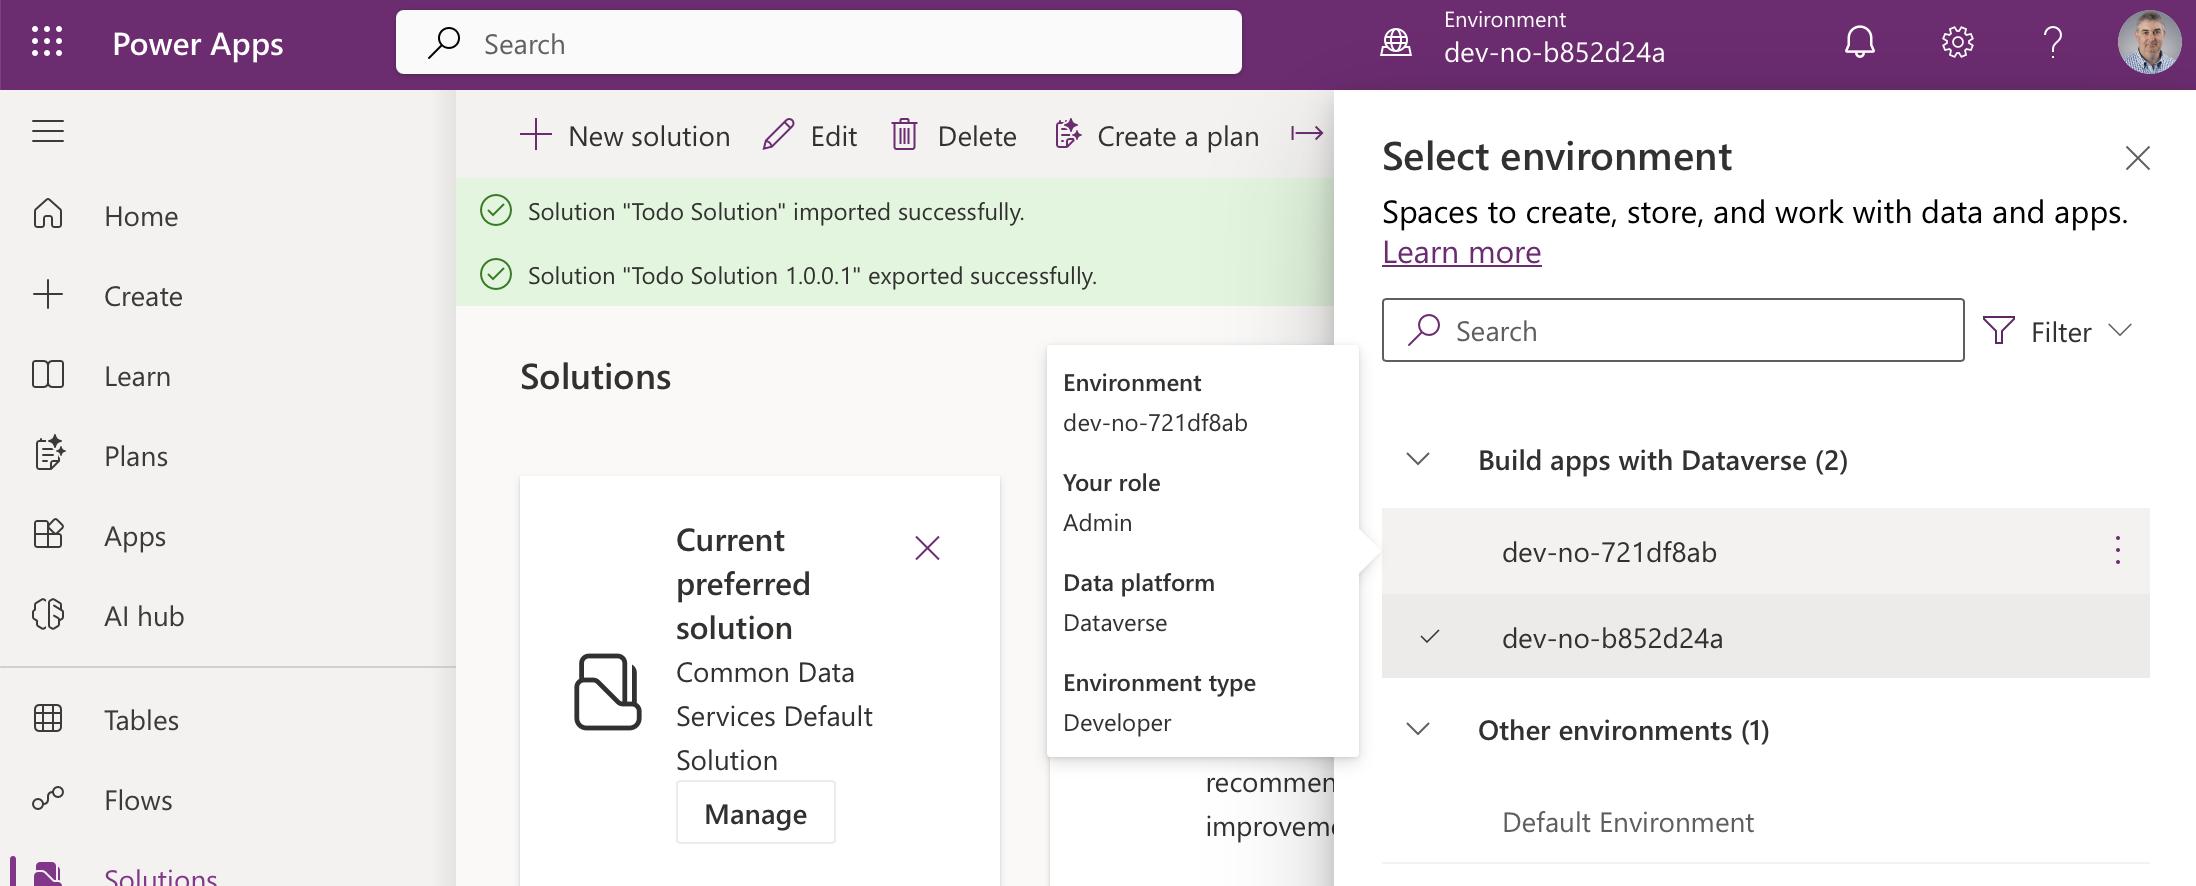Open the Learn more link
The height and width of the screenshot is (886, 2196).
(x=1461, y=253)
